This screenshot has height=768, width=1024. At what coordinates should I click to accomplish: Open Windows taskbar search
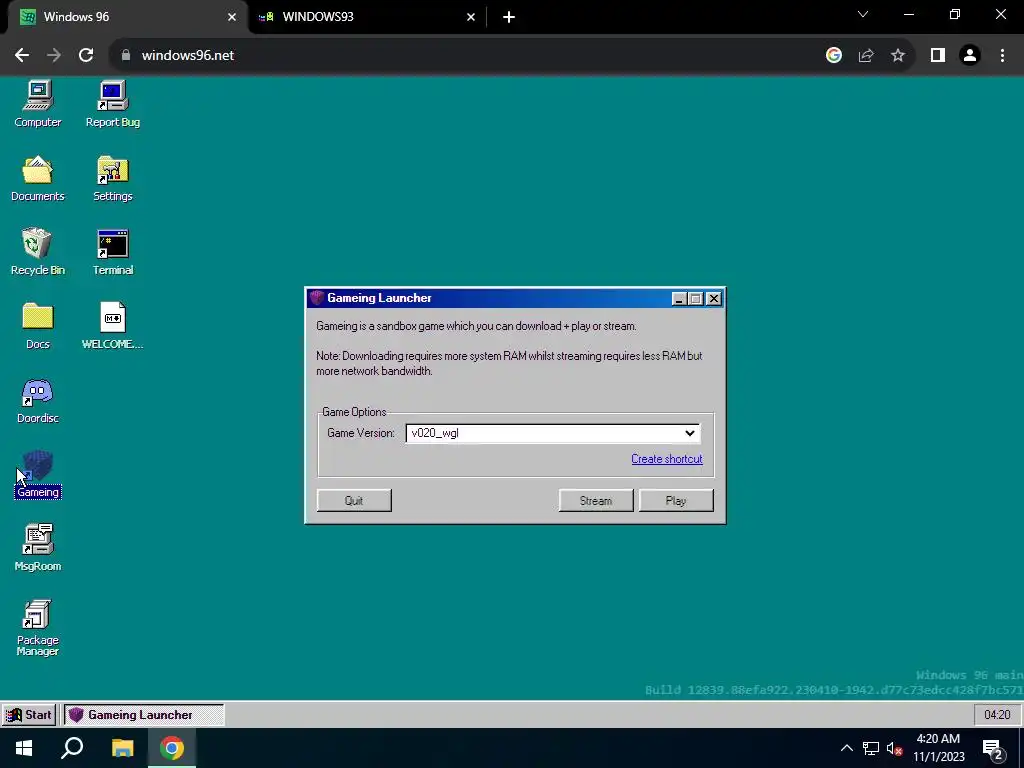(x=72, y=748)
